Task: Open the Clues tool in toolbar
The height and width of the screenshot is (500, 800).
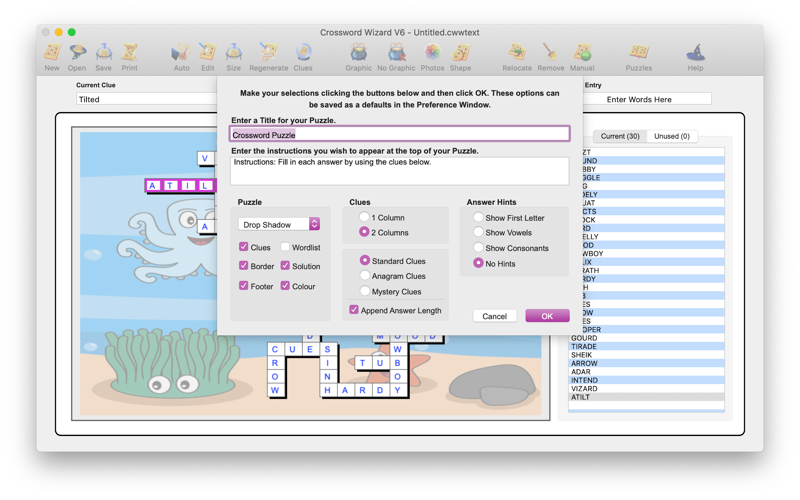Action: [303, 52]
